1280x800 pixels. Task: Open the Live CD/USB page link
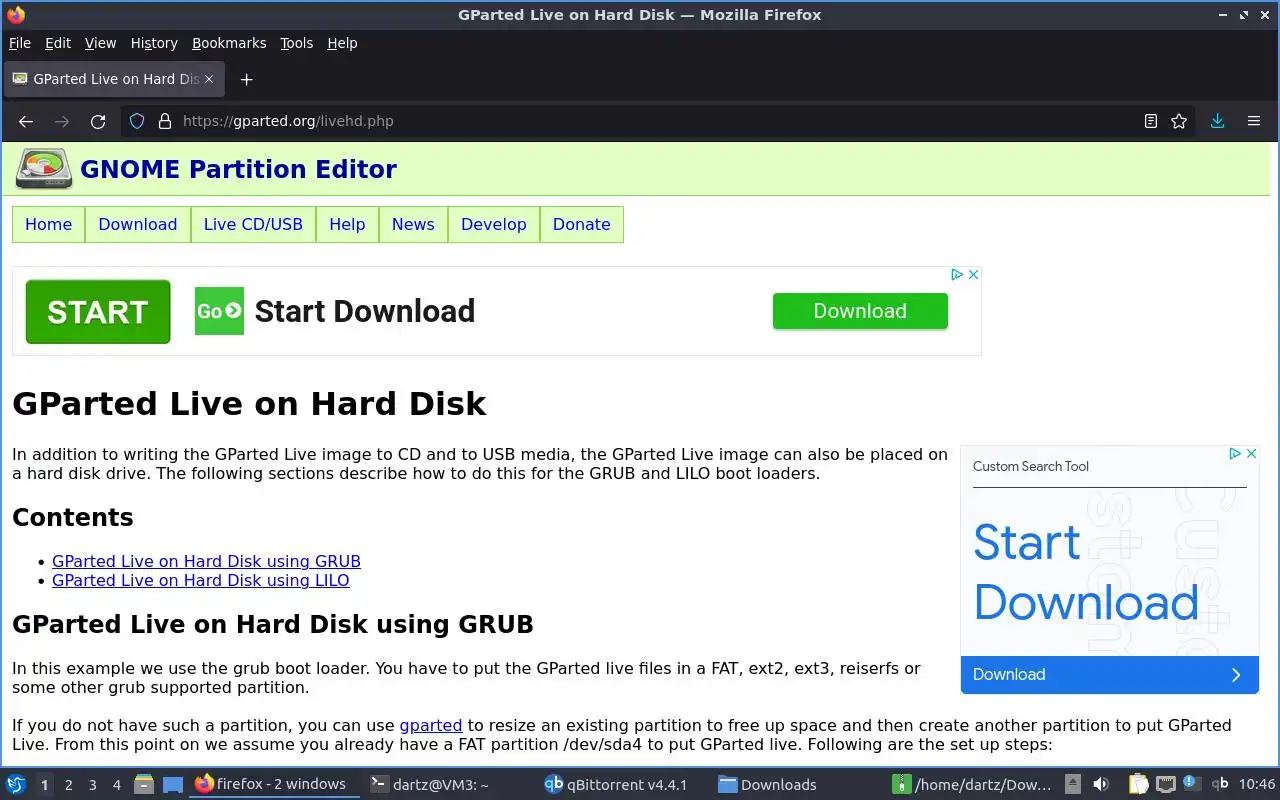coord(253,224)
